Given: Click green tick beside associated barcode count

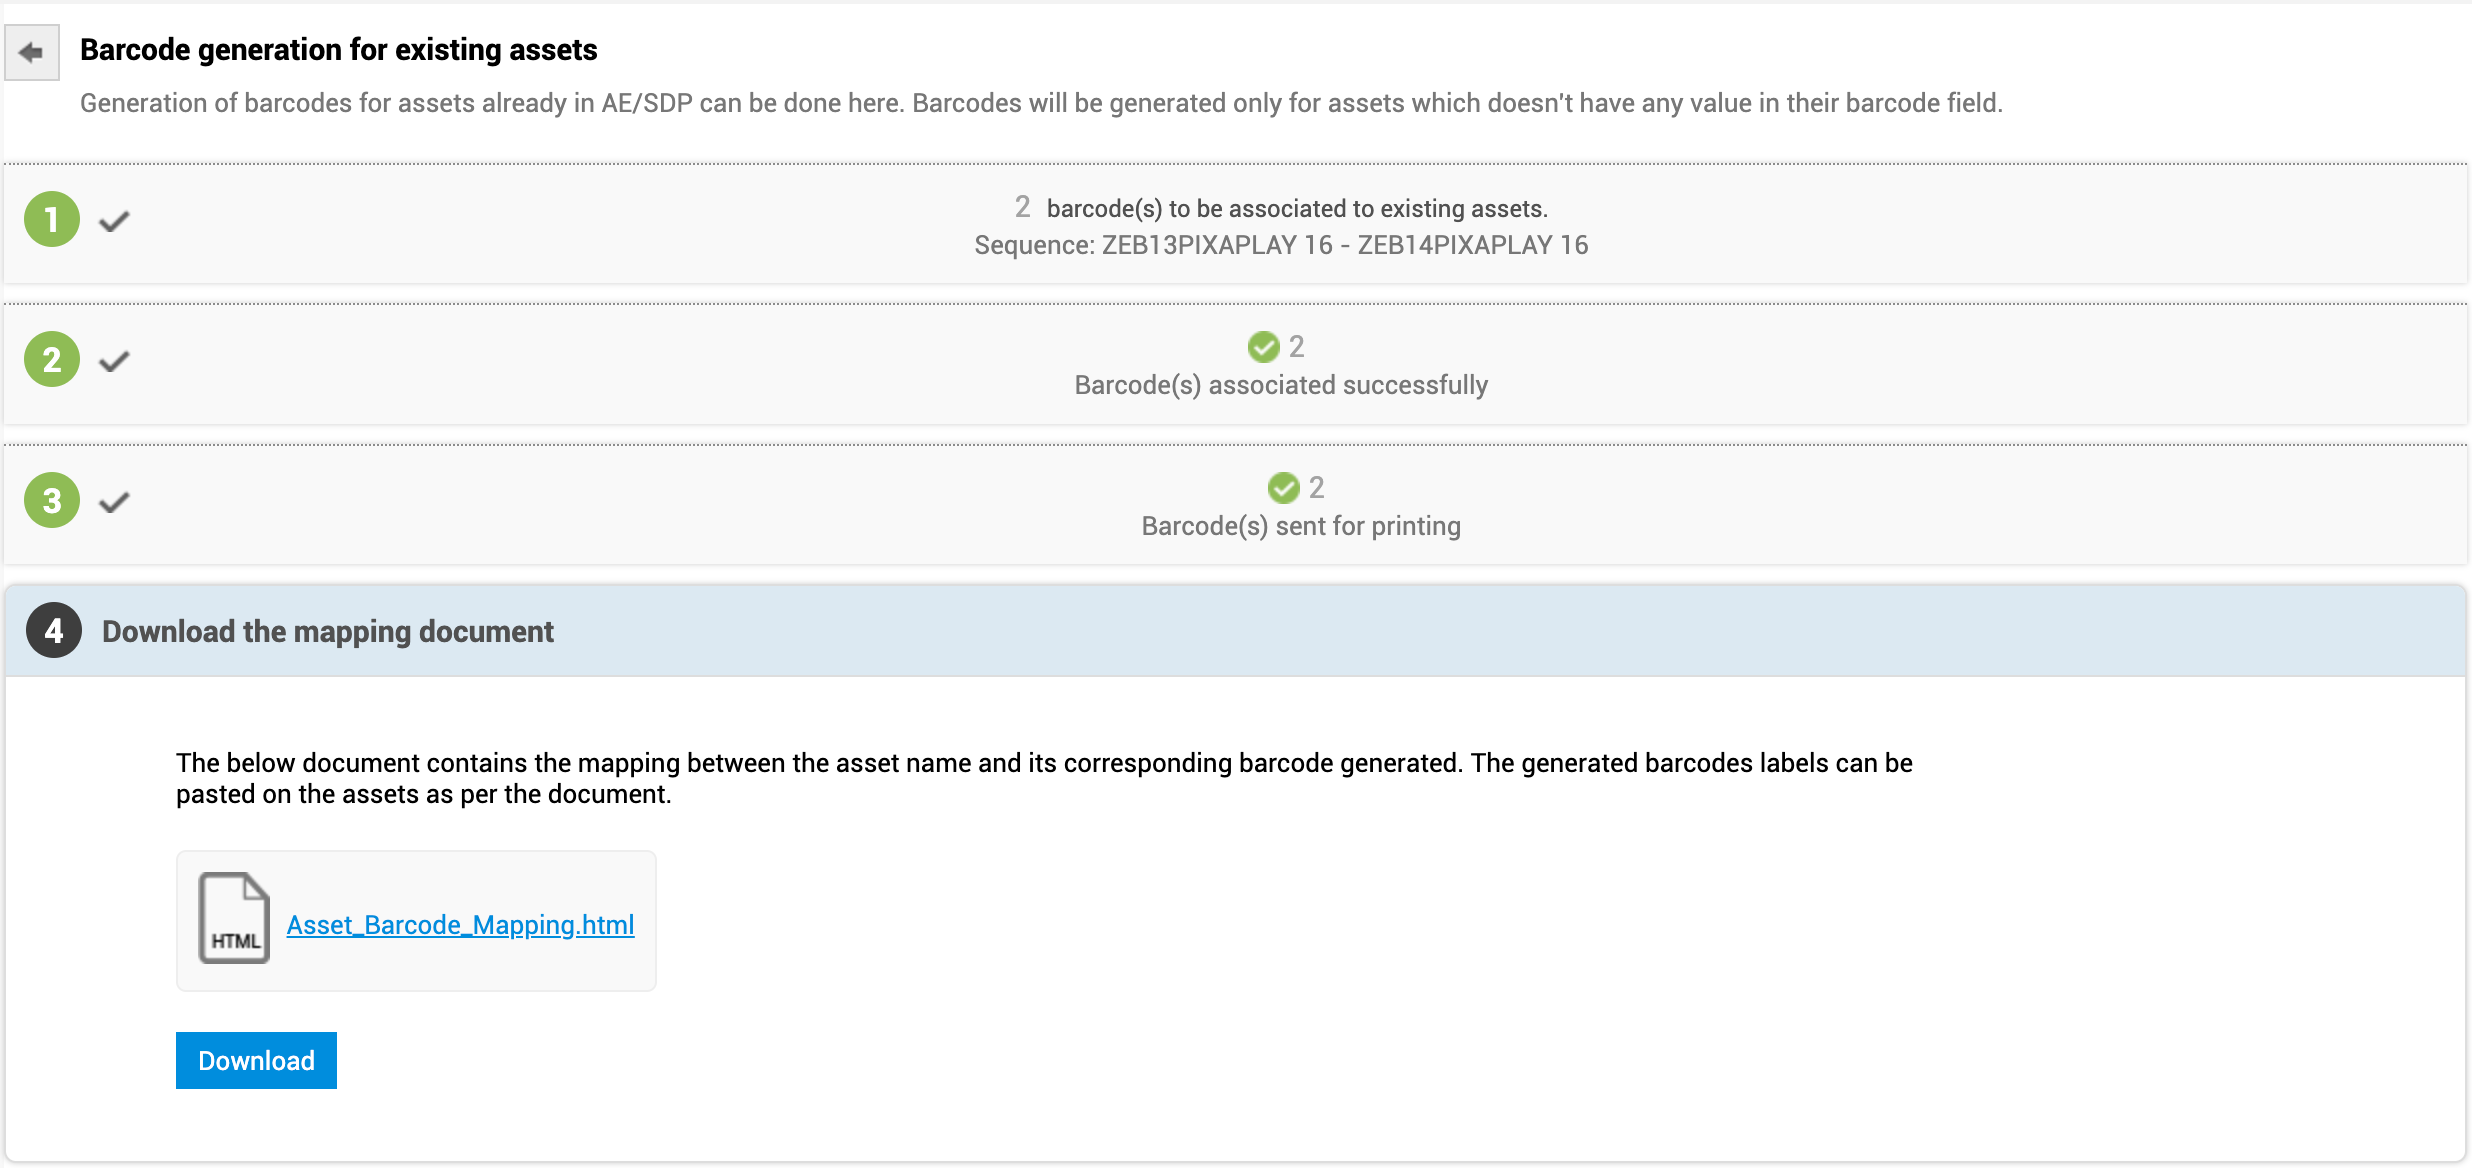Looking at the screenshot, I should point(1263,347).
